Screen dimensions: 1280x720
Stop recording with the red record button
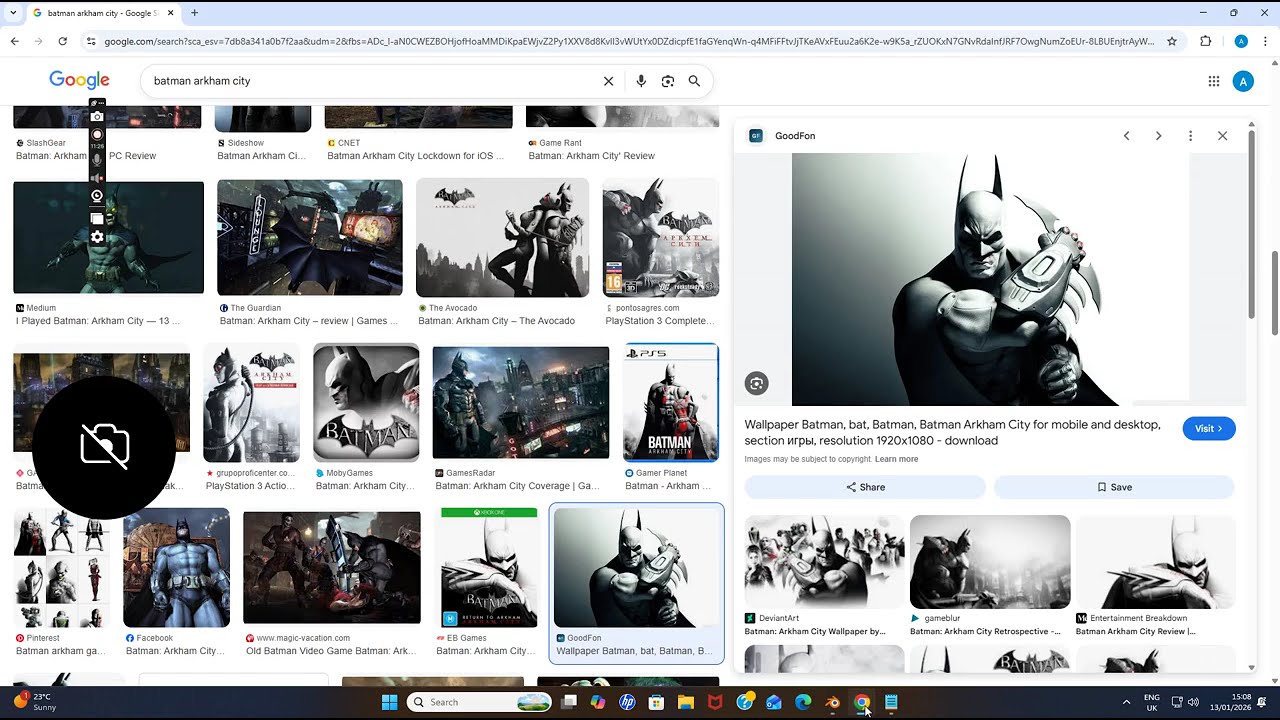(x=97, y=134)
